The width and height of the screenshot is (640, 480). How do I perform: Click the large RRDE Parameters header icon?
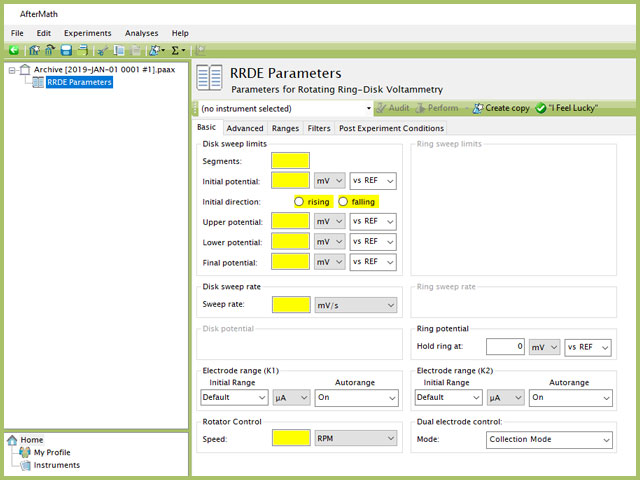(209, 77)
